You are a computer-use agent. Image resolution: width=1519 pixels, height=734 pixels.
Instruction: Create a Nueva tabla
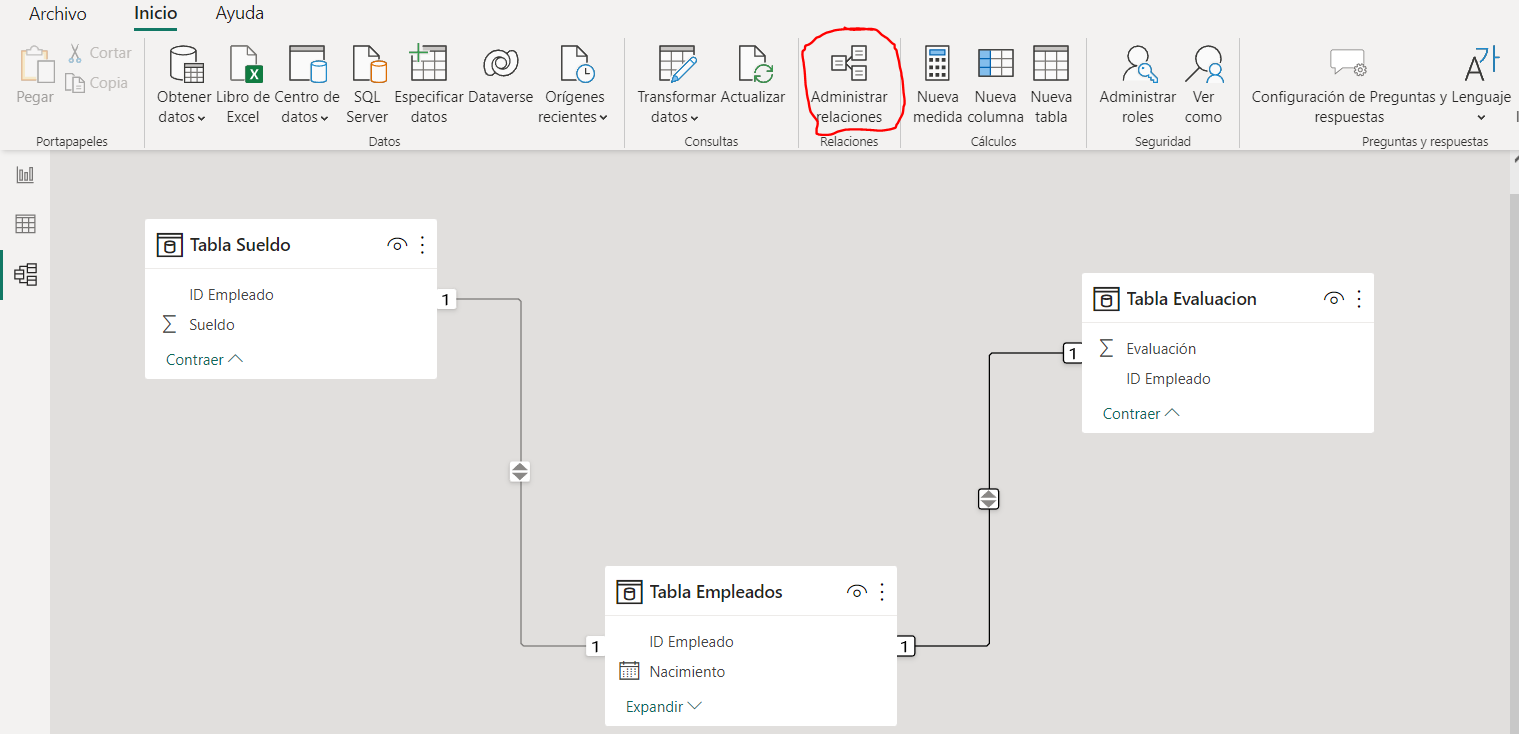(1051, 85)
